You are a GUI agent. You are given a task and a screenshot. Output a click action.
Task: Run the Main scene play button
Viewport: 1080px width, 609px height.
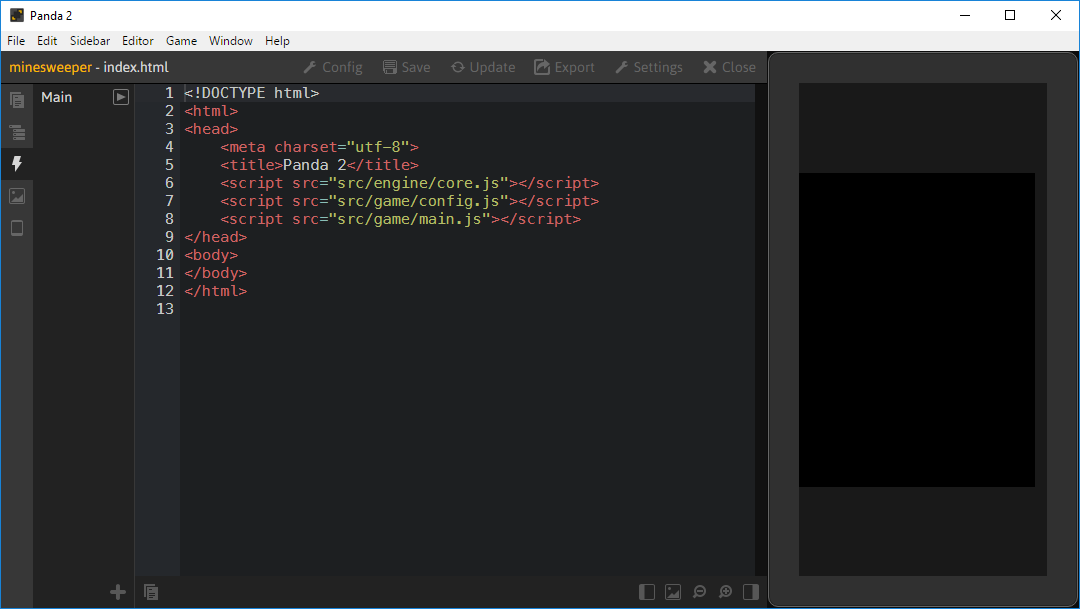coord(121,97)
